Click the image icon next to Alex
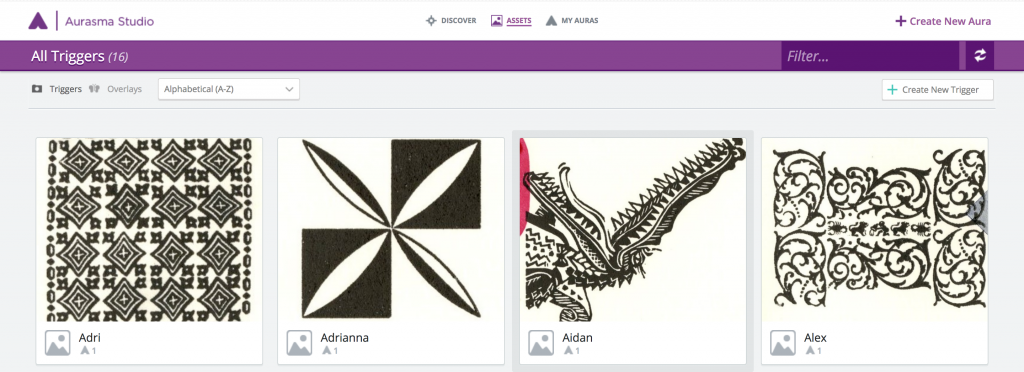Viewport: 1024px width, 372px height. (783, 343)
